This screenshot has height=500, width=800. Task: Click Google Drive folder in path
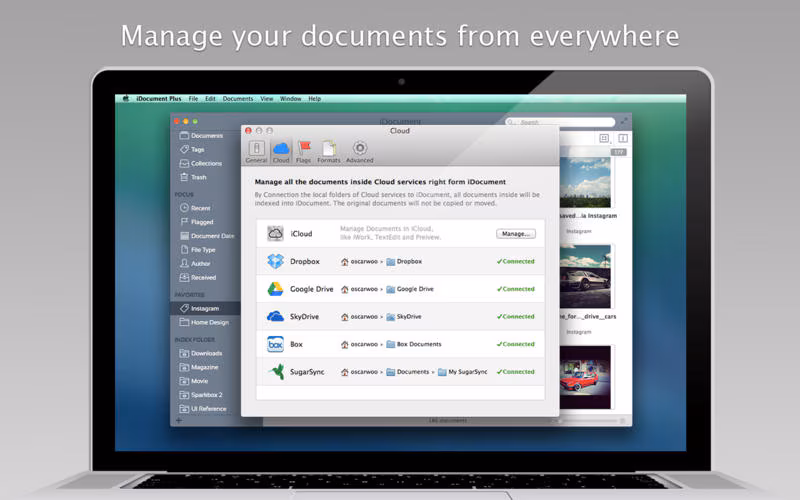click(x=410, y=289)
